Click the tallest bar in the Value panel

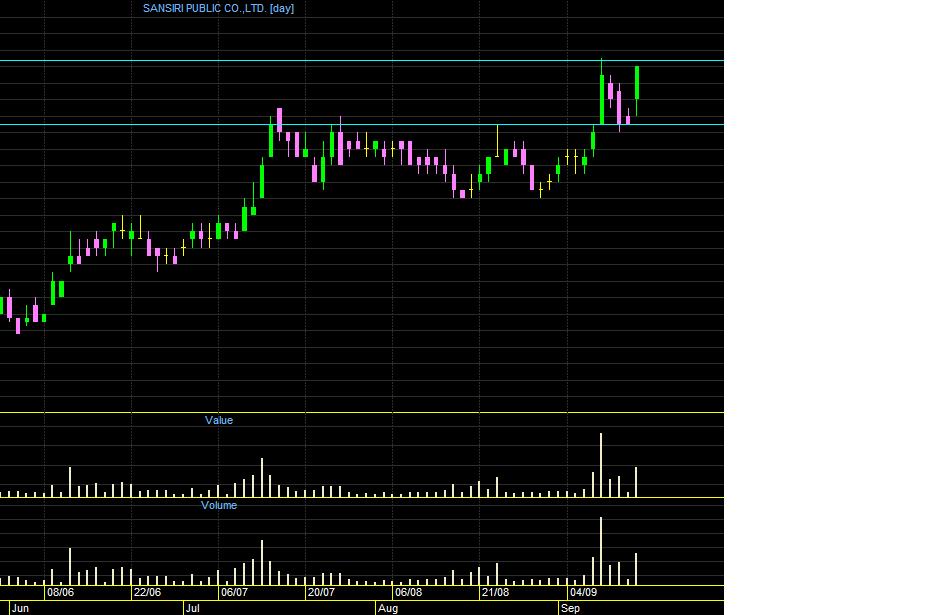click(601, 466)
